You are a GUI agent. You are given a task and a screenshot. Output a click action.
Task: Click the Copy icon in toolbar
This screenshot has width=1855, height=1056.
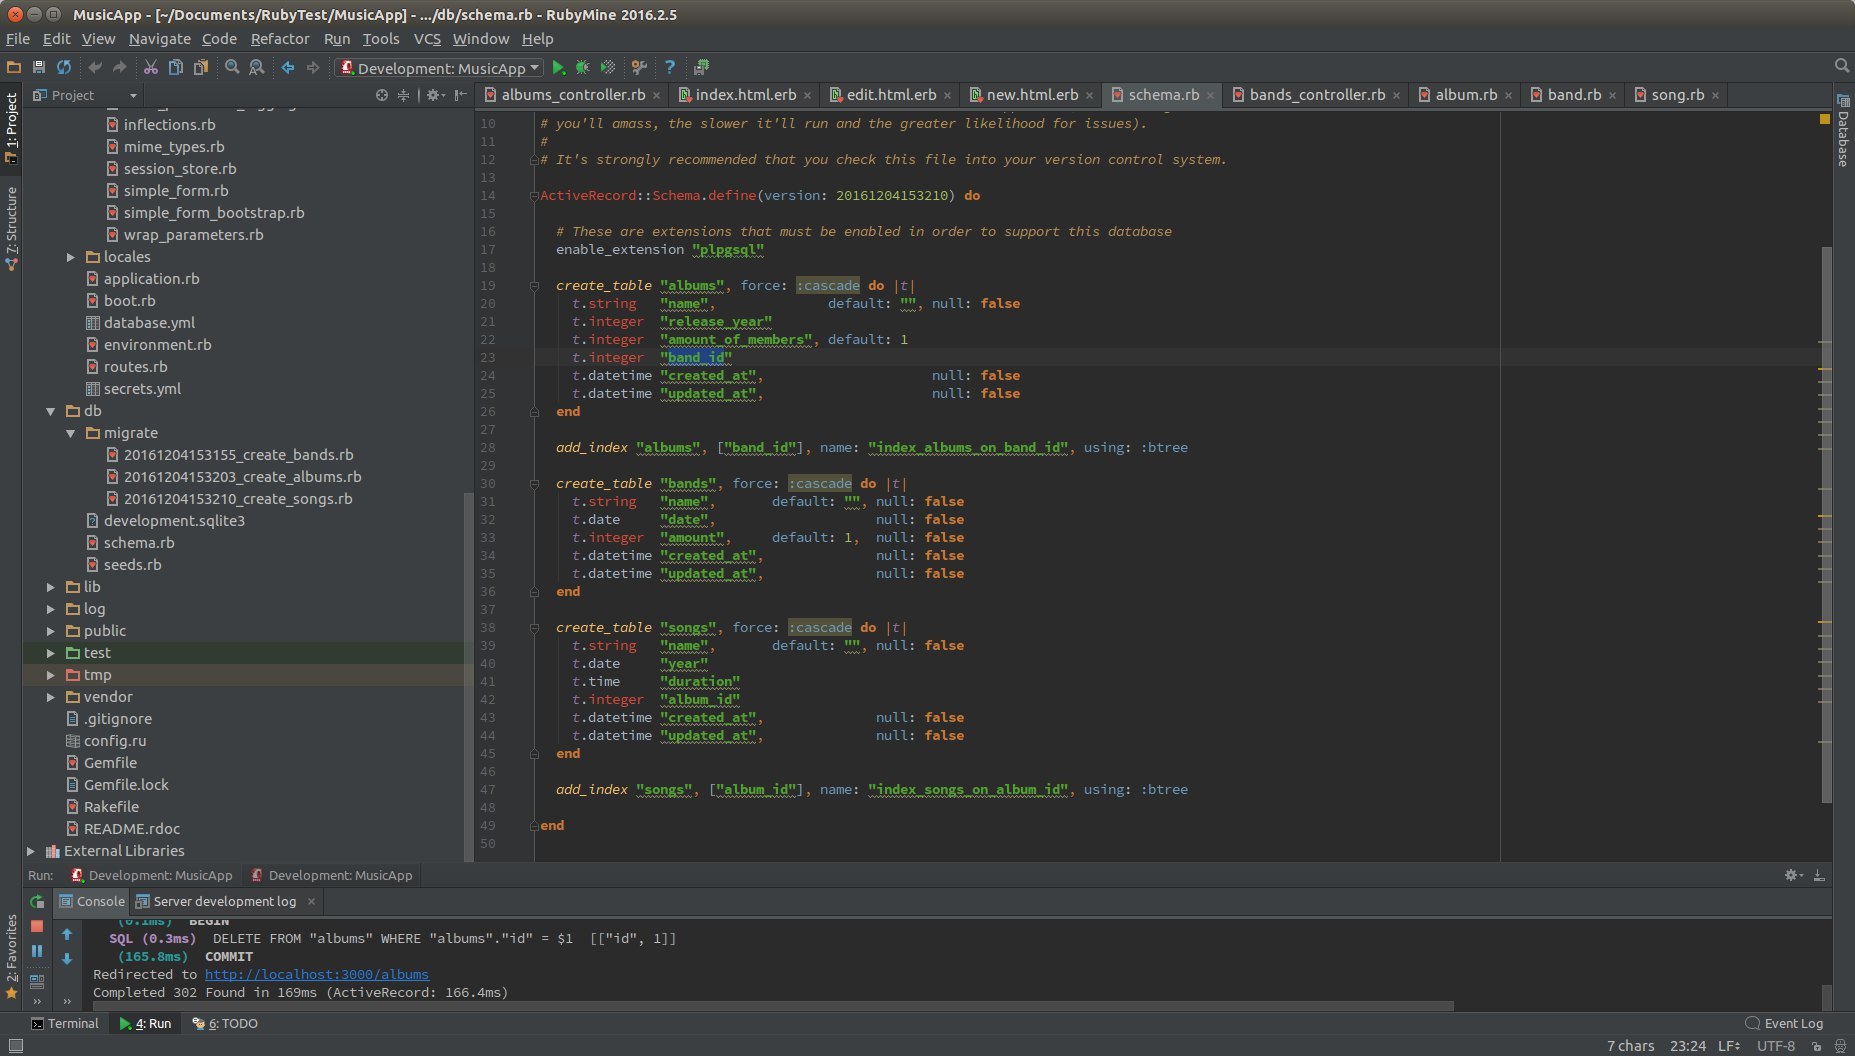pos(176,67)
